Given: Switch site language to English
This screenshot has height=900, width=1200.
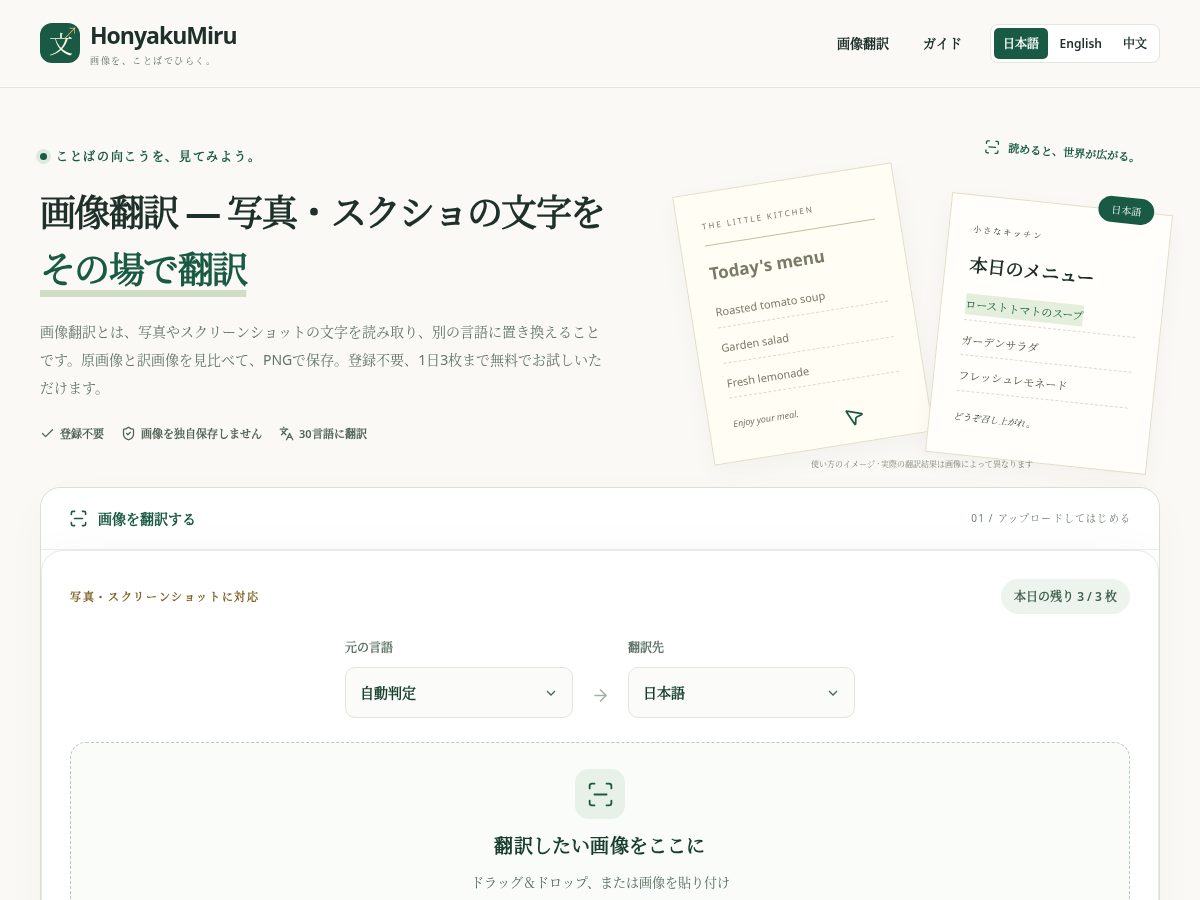Looking at the screenshot, I should point(1080,44).
